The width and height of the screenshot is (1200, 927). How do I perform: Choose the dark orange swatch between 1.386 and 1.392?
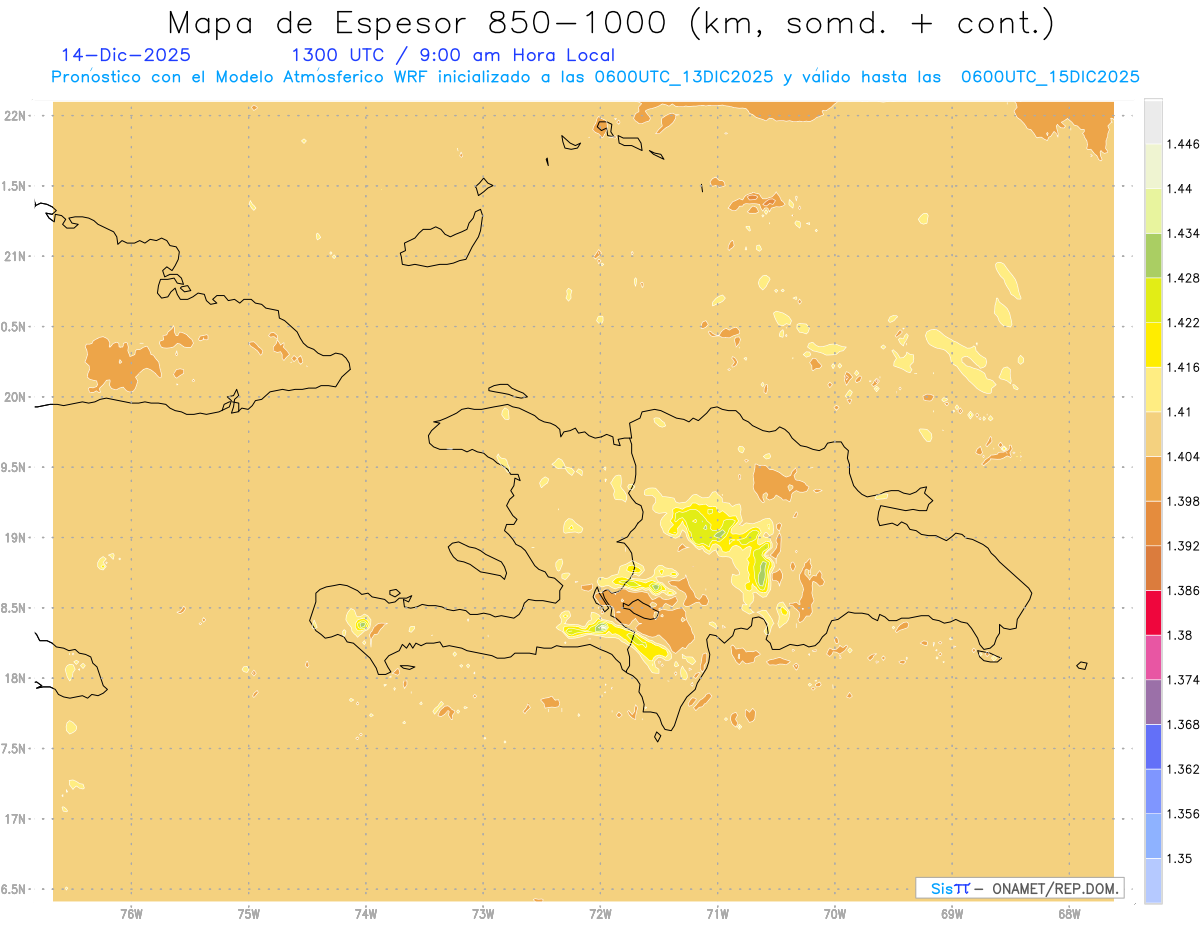1153,568
